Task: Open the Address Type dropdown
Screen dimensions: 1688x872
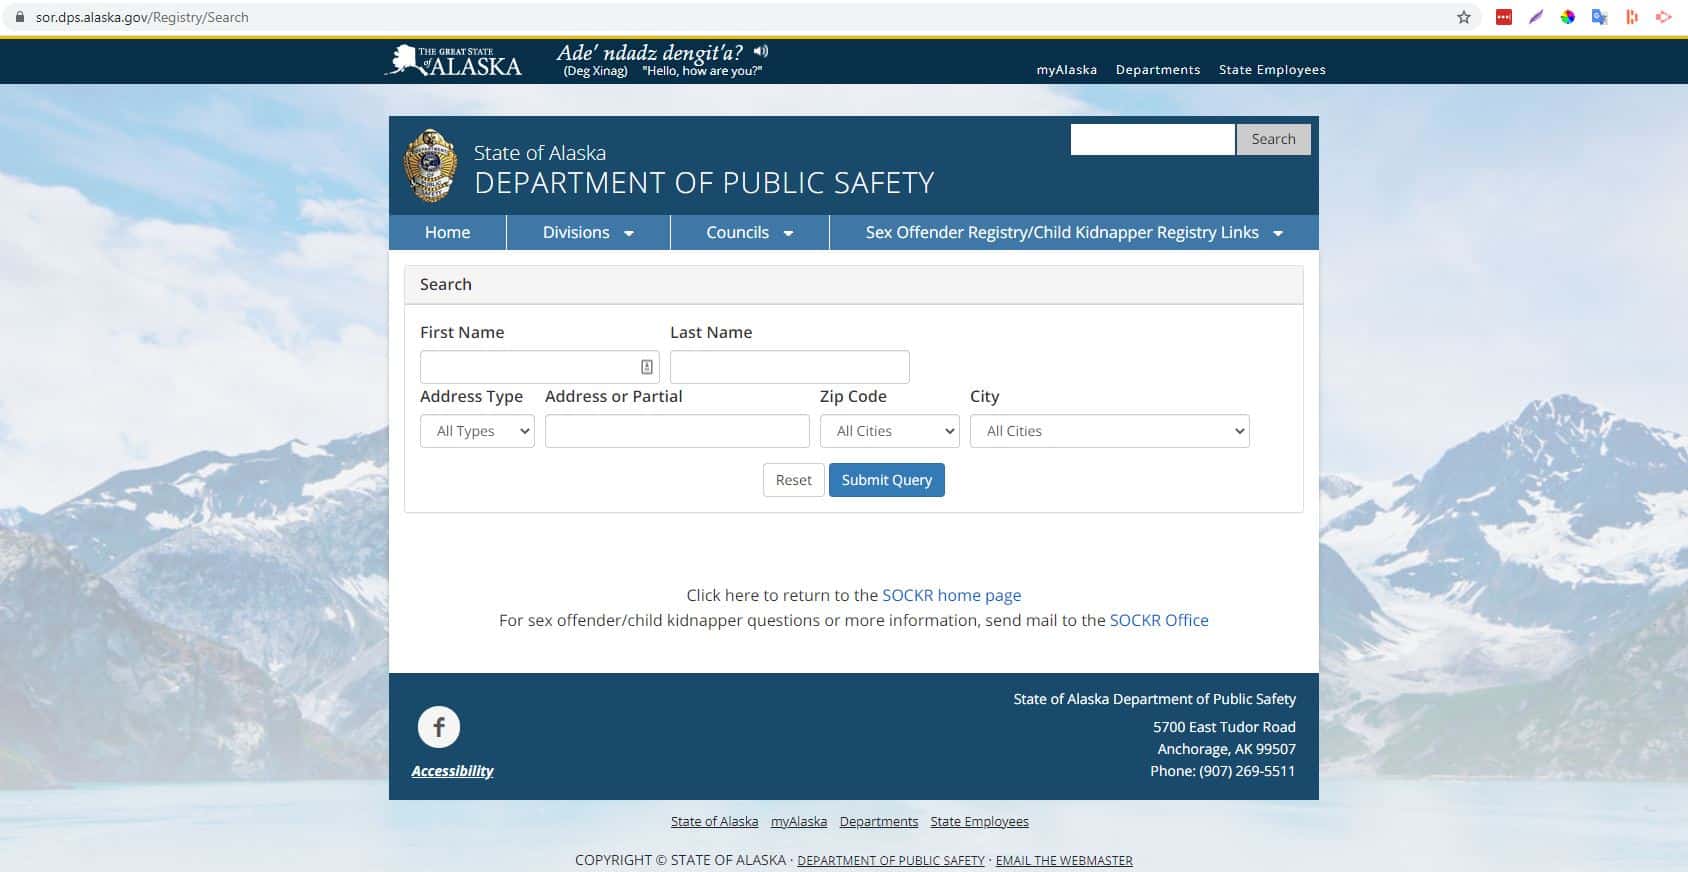Action: [477, 431]
